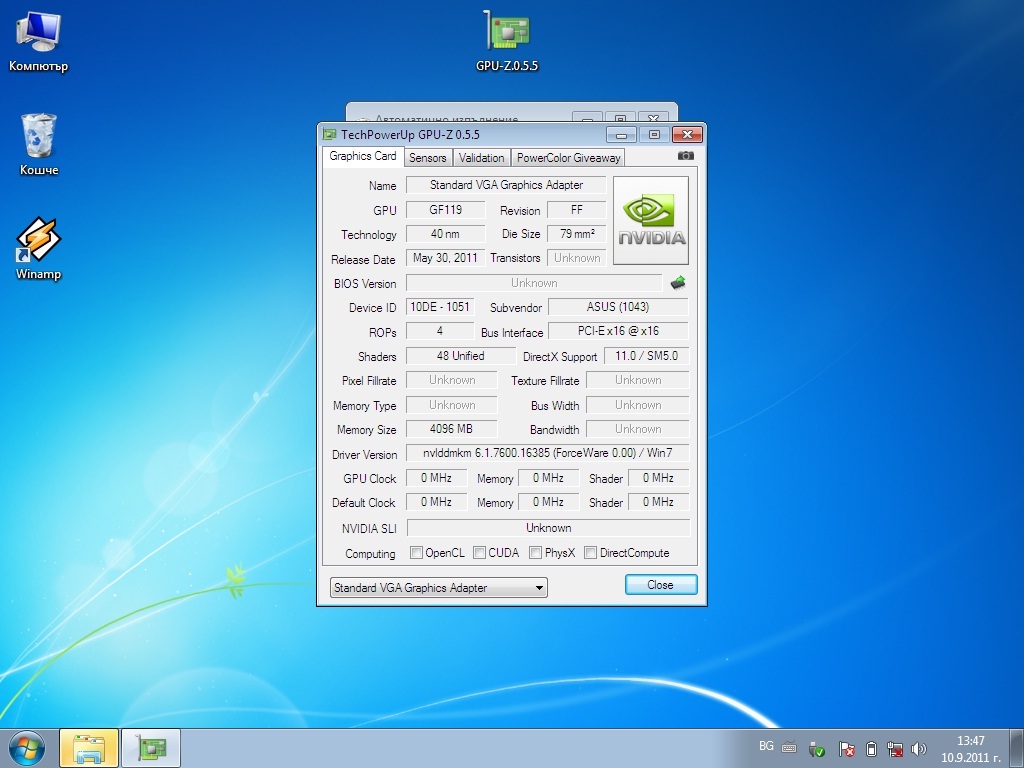Screen dimensions: 1024x768
Task: Click the Bus Width Unknown field
Action: pos(637,405)
